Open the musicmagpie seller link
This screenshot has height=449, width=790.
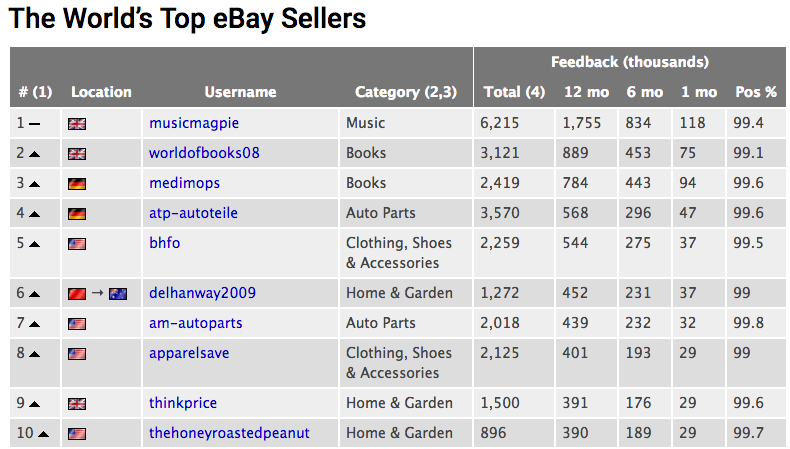[x=194, y=123]
